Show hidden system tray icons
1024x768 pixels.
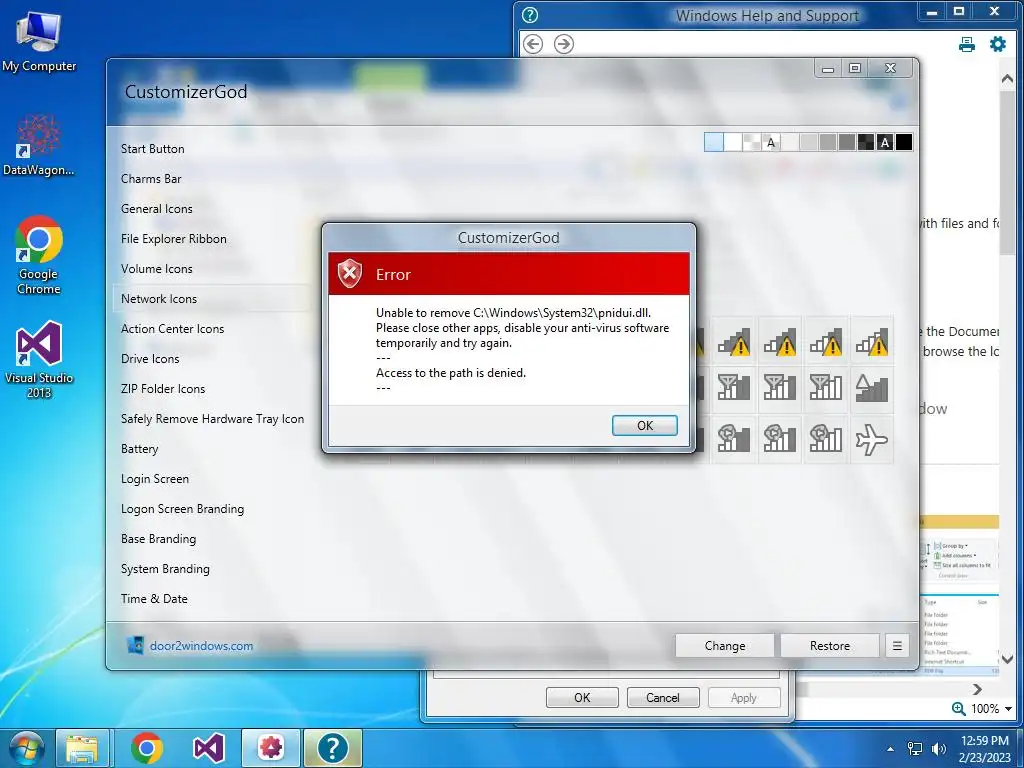tap(890, 749)
